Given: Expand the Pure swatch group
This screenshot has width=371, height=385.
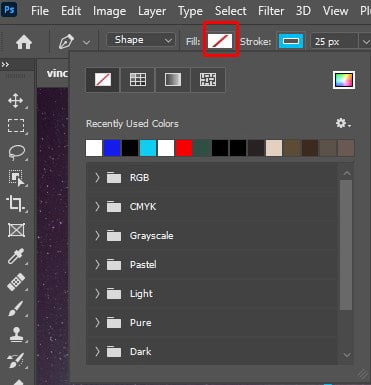Looking at the screenshot, I should [97, 323].
